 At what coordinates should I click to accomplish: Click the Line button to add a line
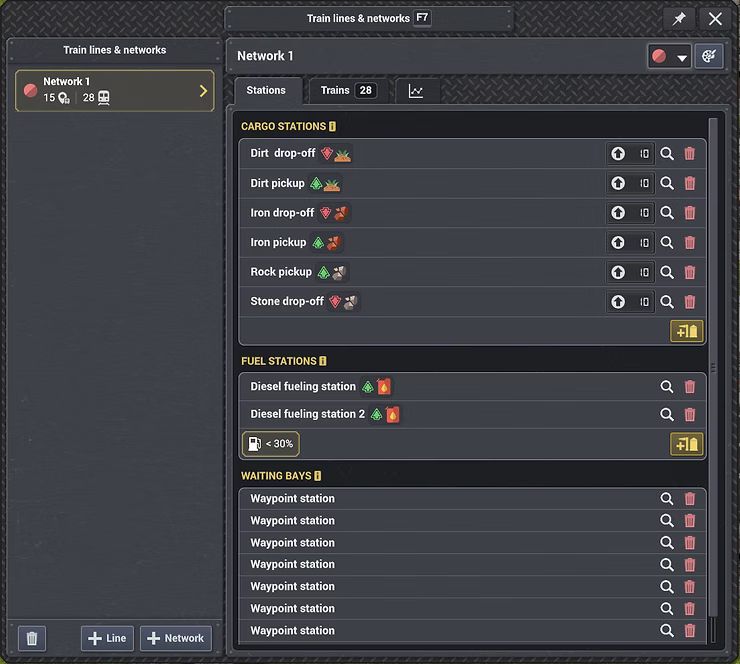point(107,638)
